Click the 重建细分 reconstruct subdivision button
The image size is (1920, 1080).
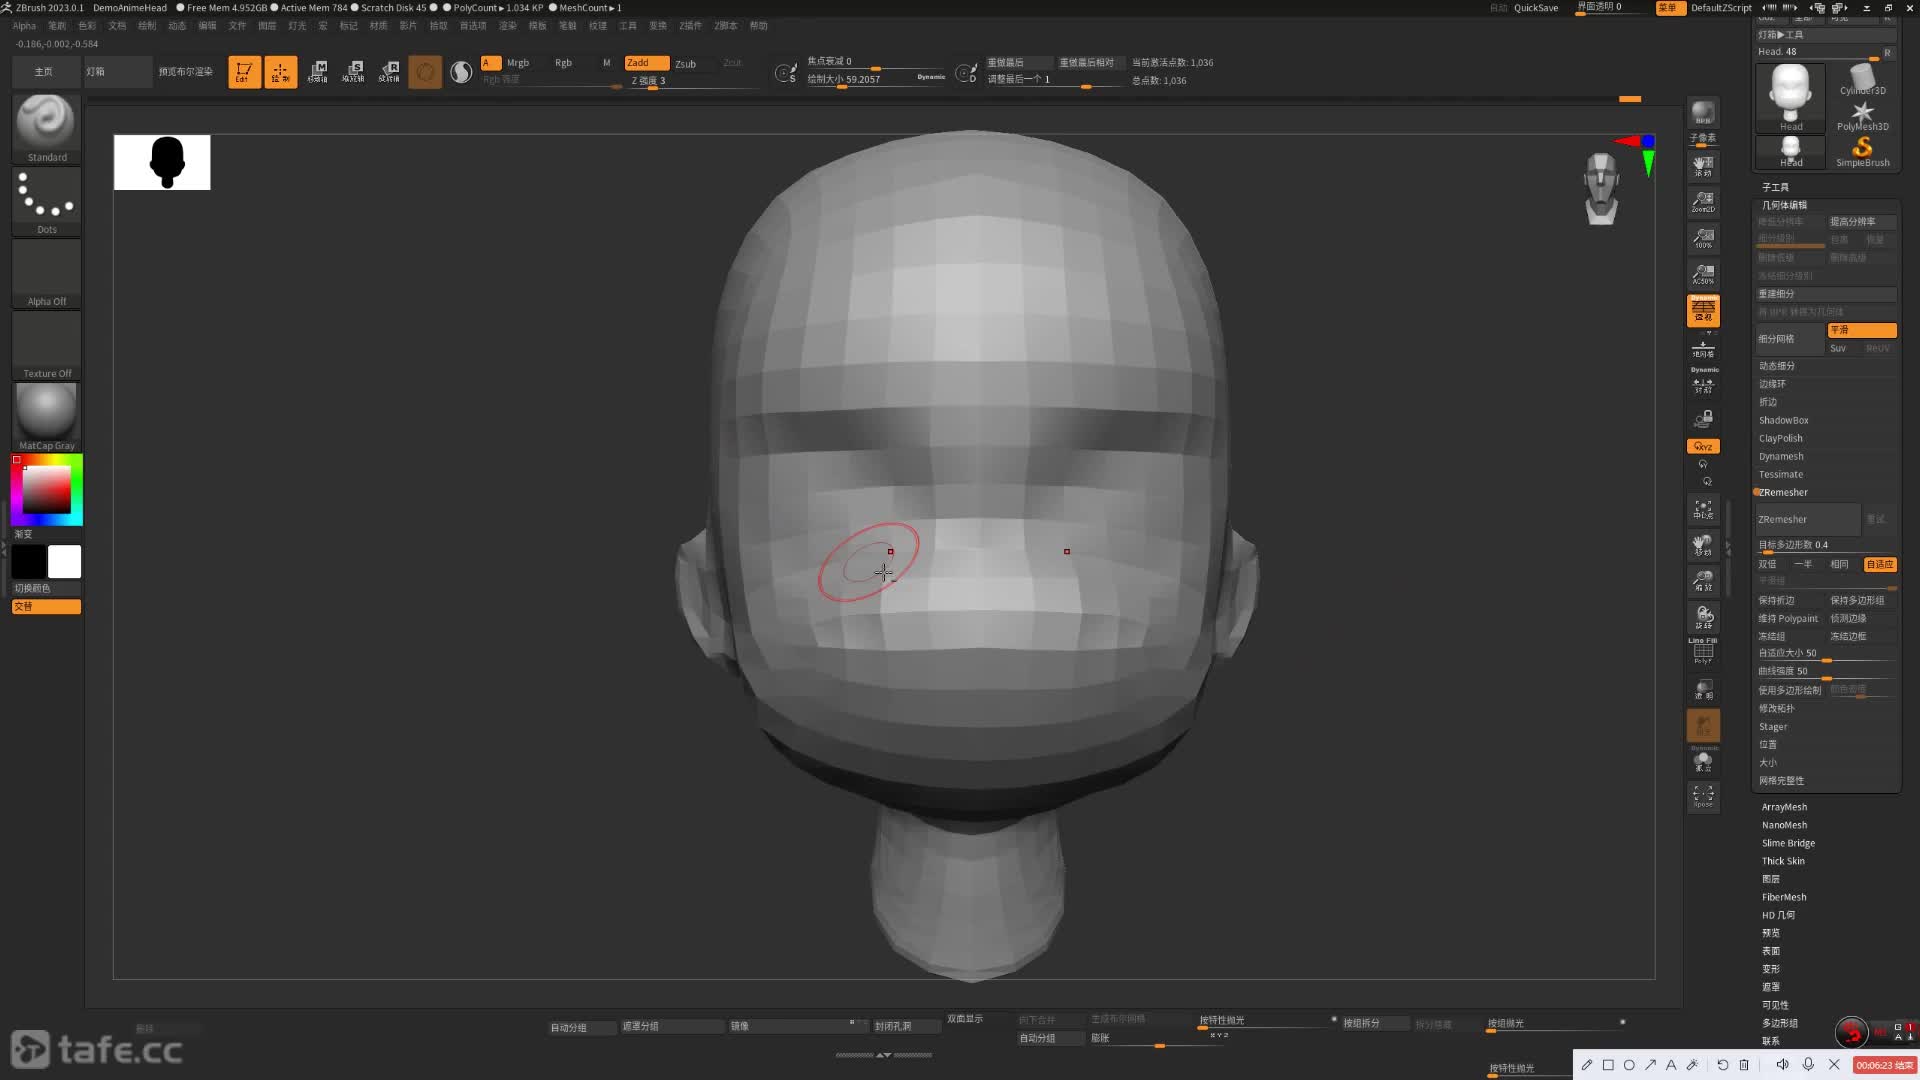tap(1826, 294)
